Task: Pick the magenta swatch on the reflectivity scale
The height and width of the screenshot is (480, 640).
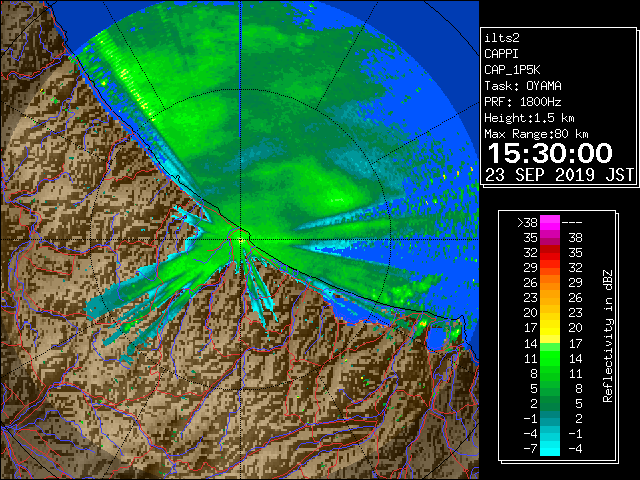Action: pyautogui.click(x=550, y=223)
